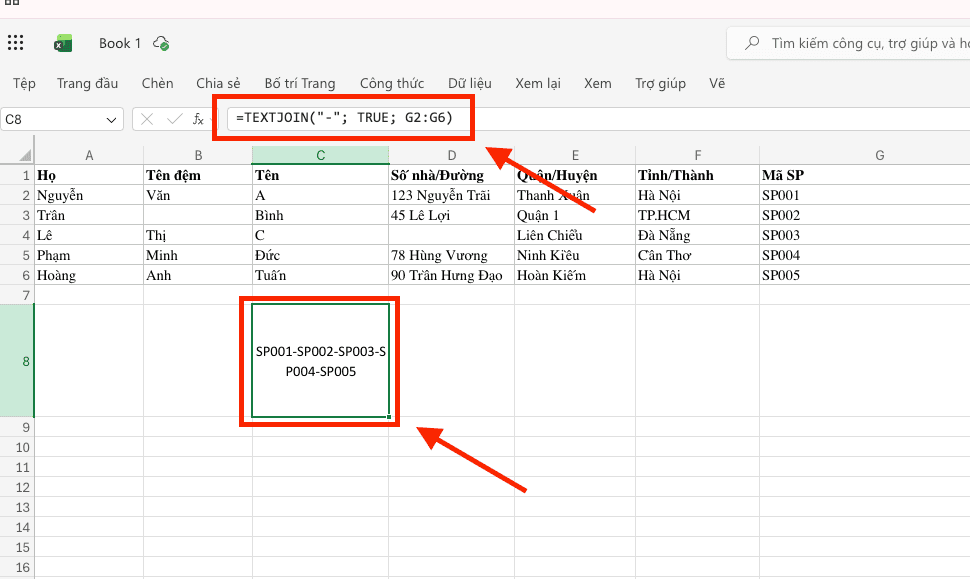Select column B header
Screen dimensions: 970x579
pyautogui.click(x=198, y=155)
